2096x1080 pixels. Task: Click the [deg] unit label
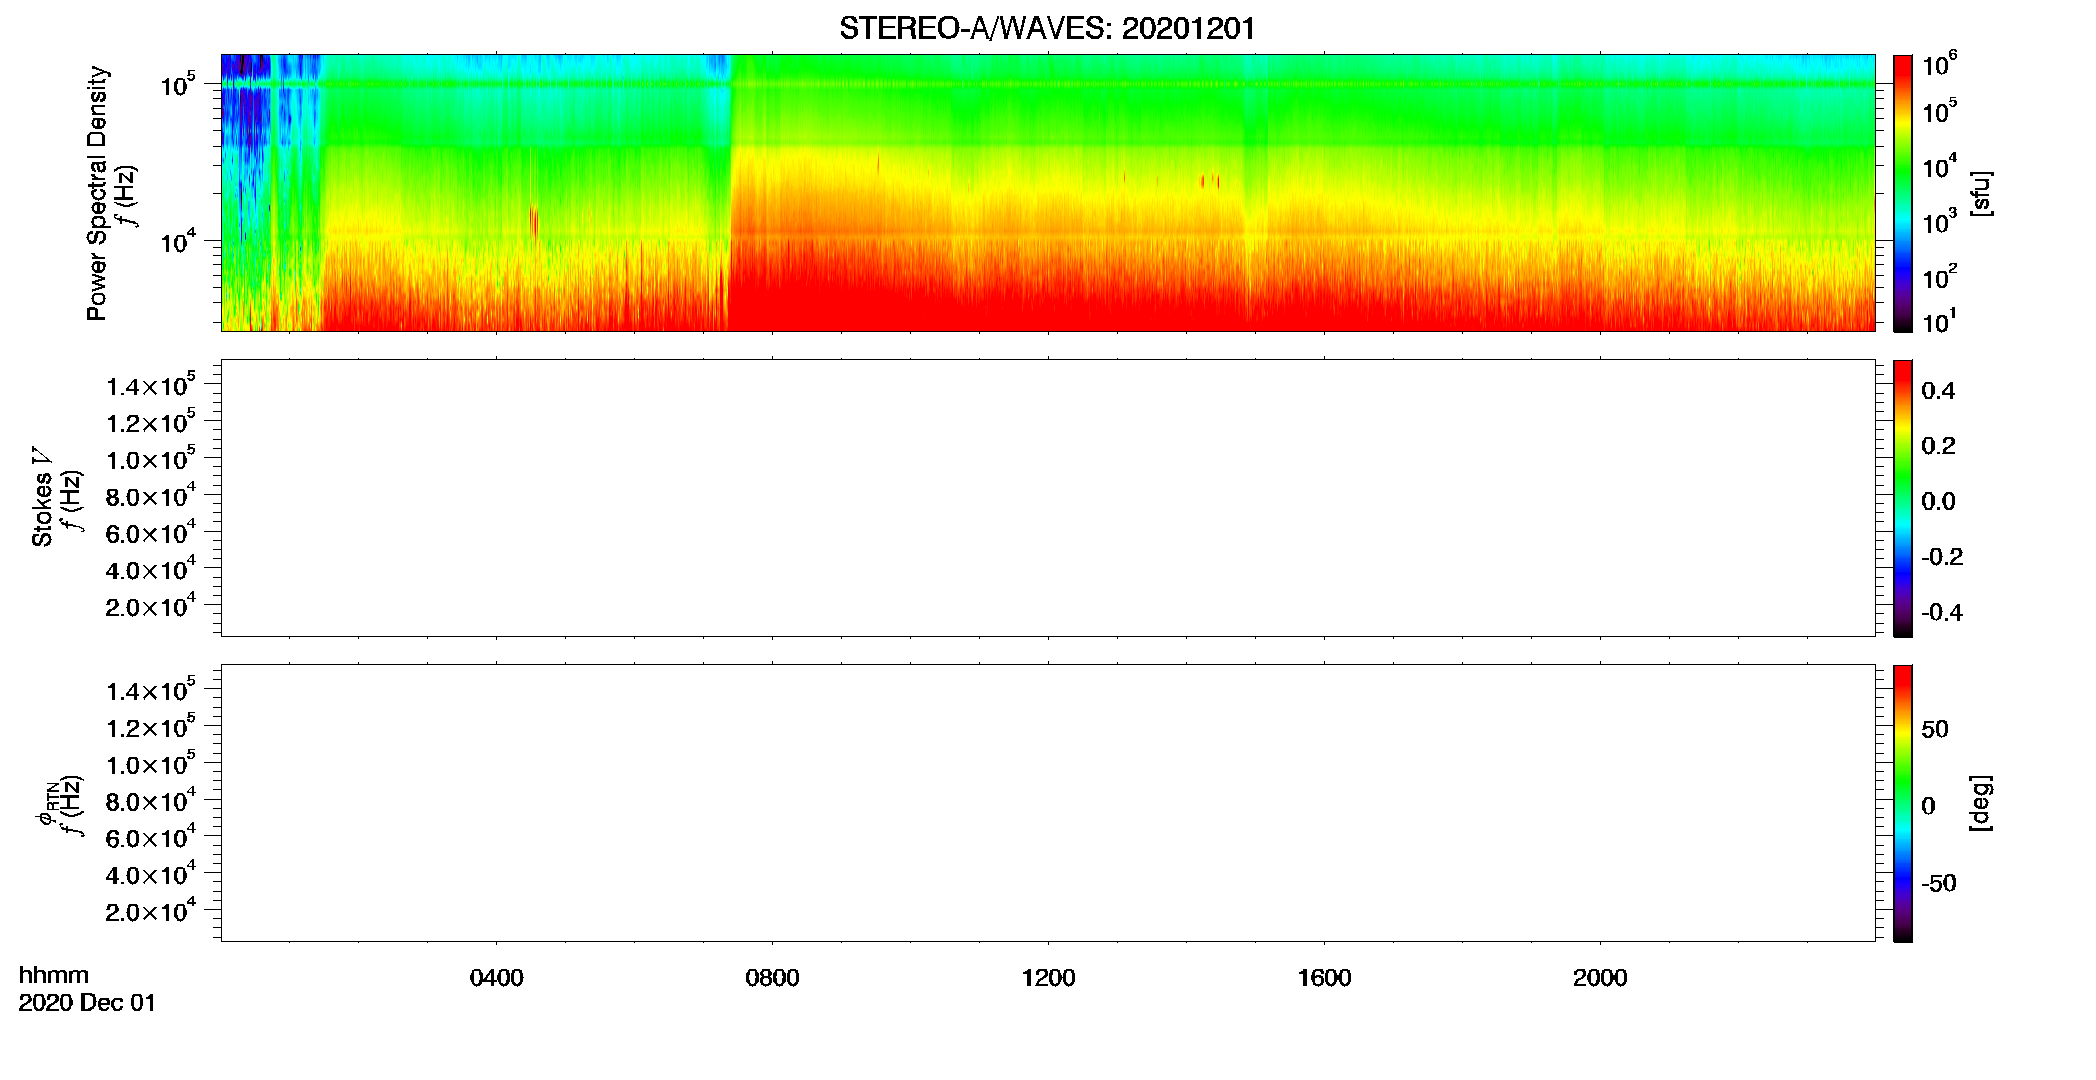point(1980,803)
